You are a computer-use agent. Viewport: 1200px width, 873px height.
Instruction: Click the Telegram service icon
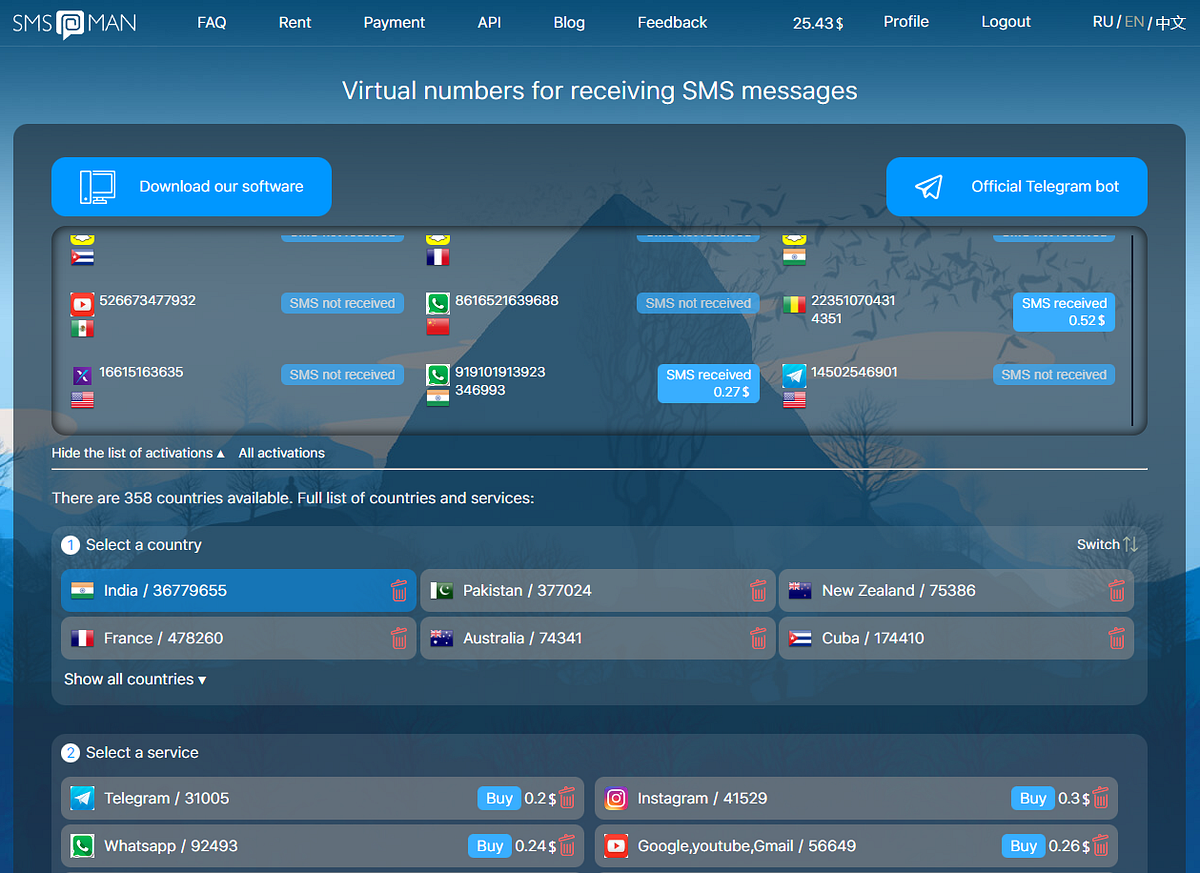82,798
